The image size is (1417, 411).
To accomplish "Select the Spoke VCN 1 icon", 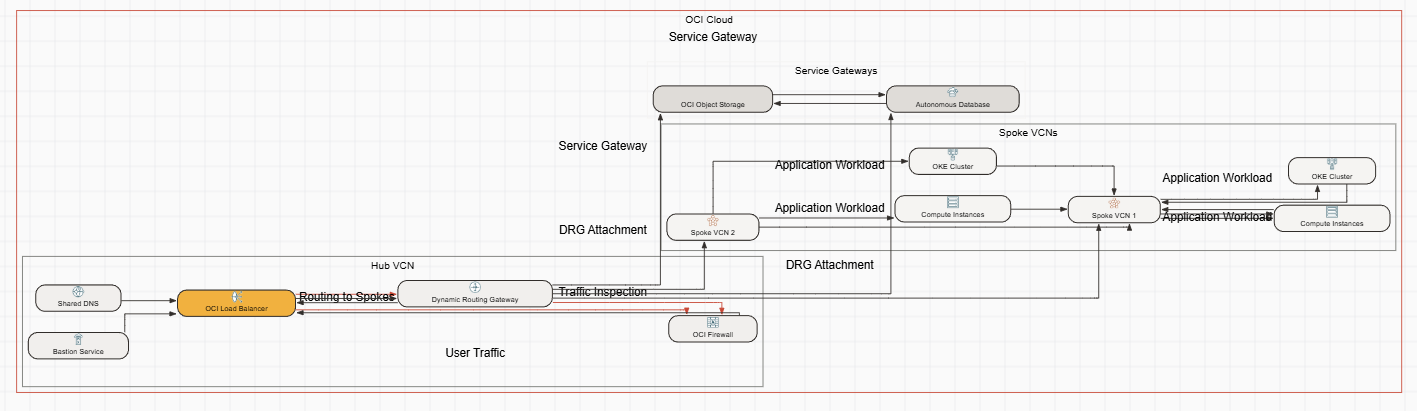I will pyautogui.click(x=1113, y=203).
